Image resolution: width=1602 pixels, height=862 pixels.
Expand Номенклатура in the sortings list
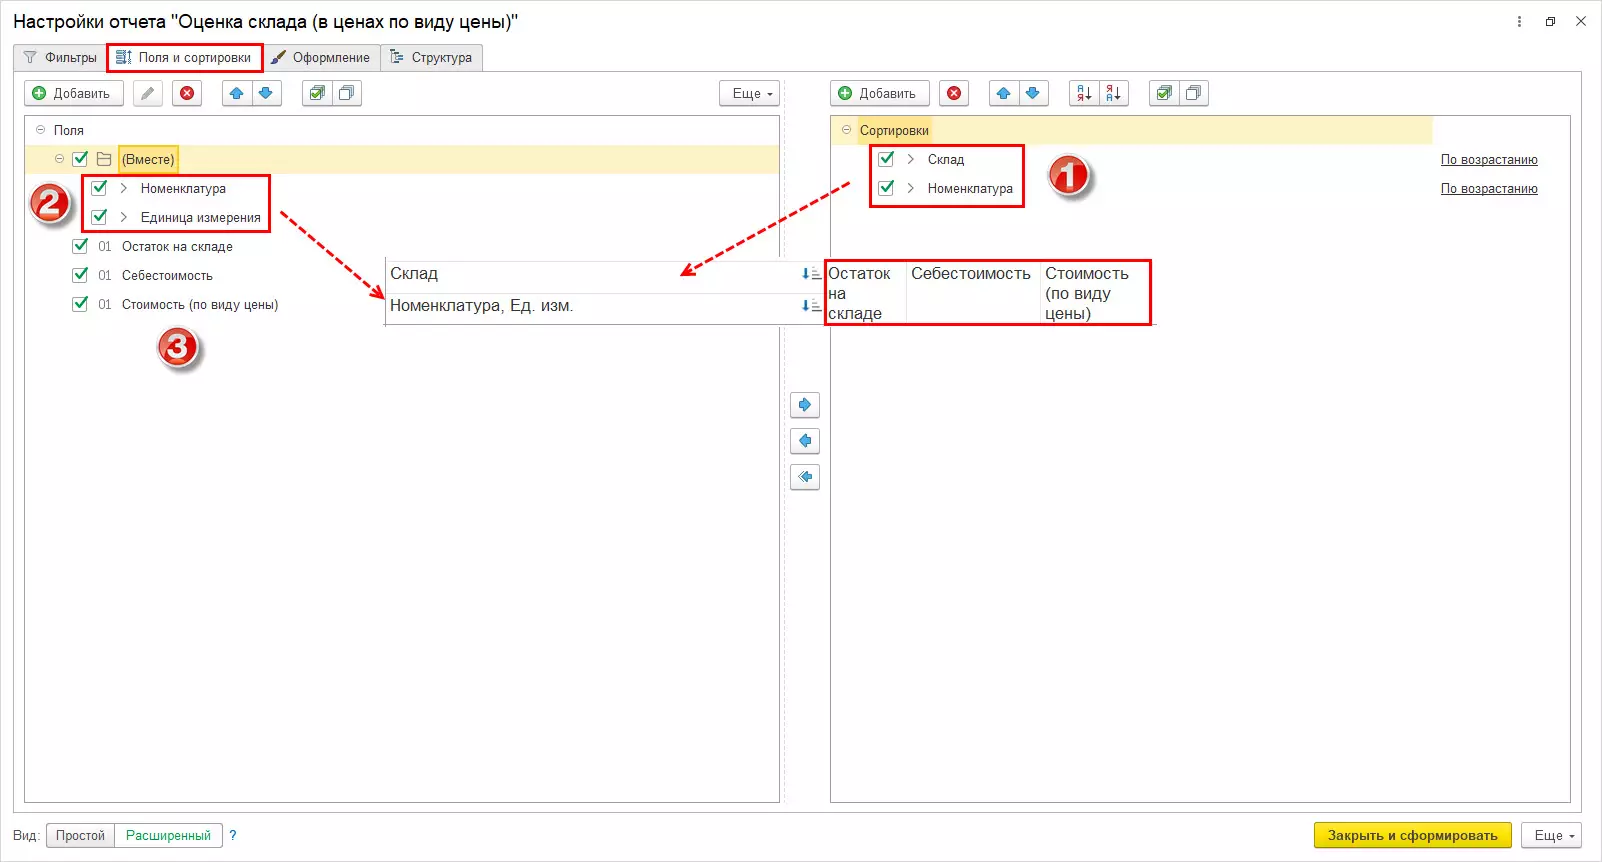[x=911, y=188]
